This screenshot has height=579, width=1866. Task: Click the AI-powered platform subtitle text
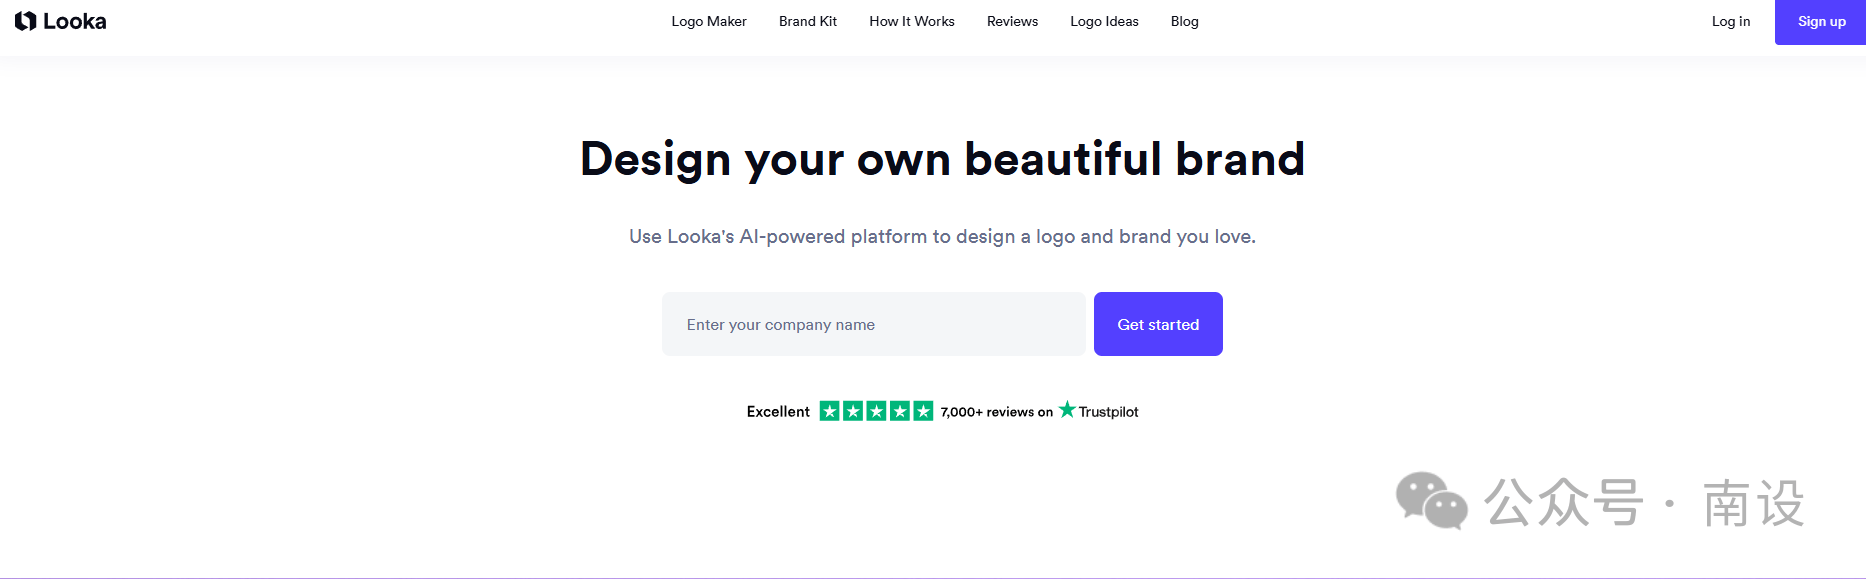942,237
